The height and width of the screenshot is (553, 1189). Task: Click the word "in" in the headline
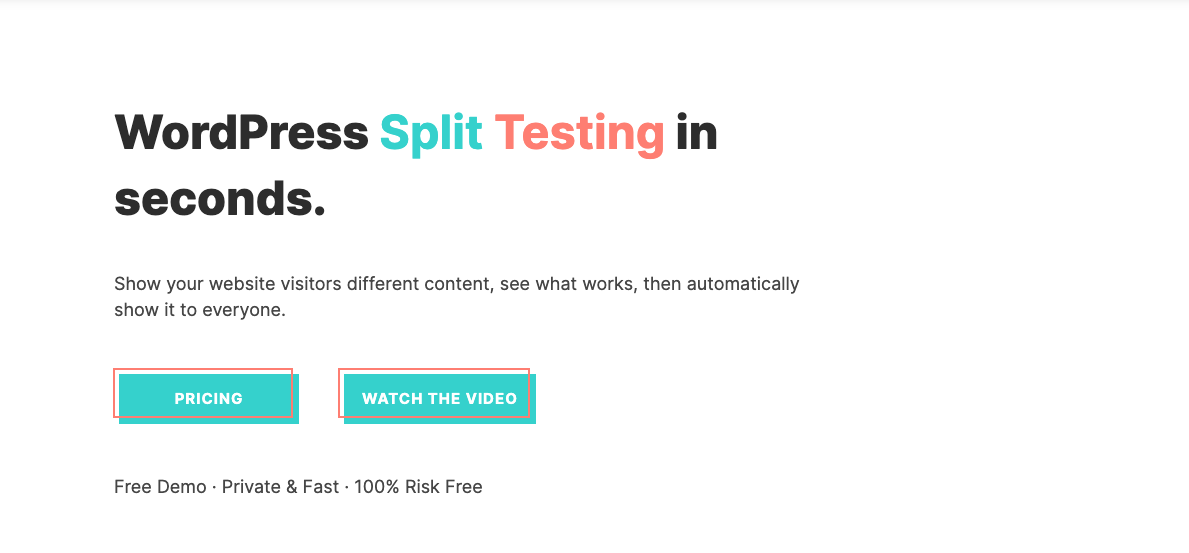click(x=696, y=133)
